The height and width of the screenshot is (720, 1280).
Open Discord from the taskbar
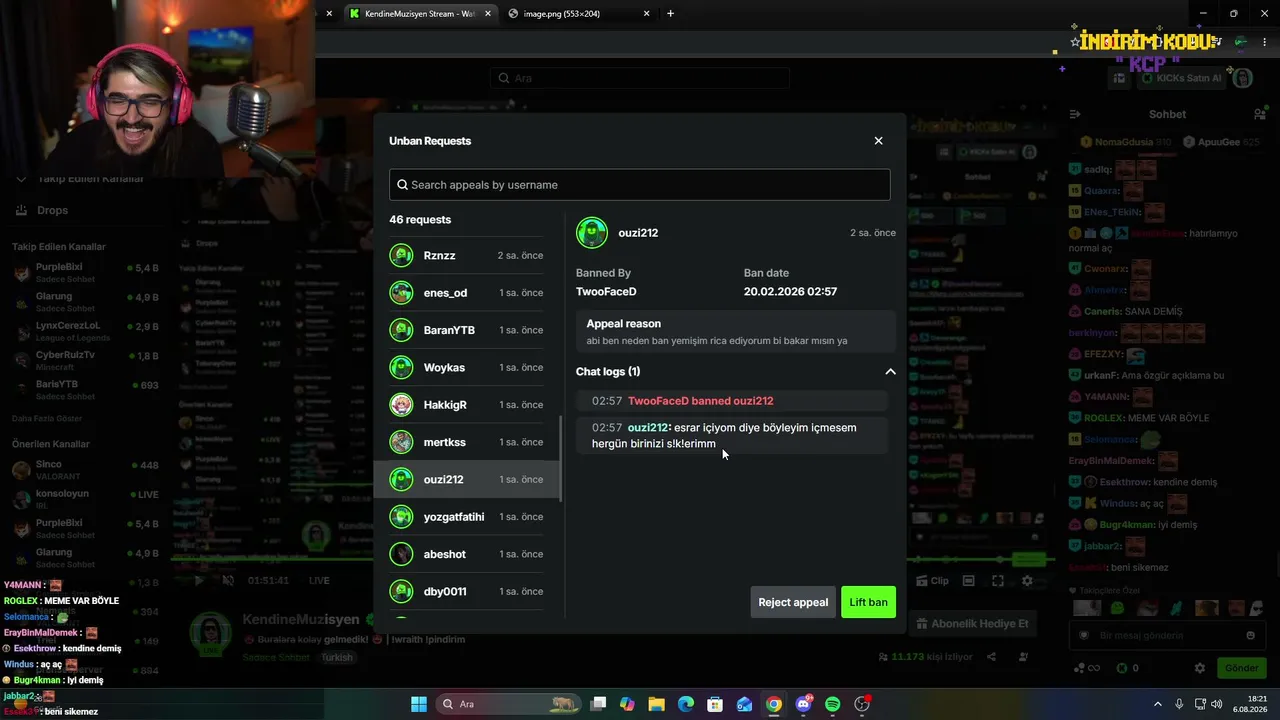click(x=804, y=704)
